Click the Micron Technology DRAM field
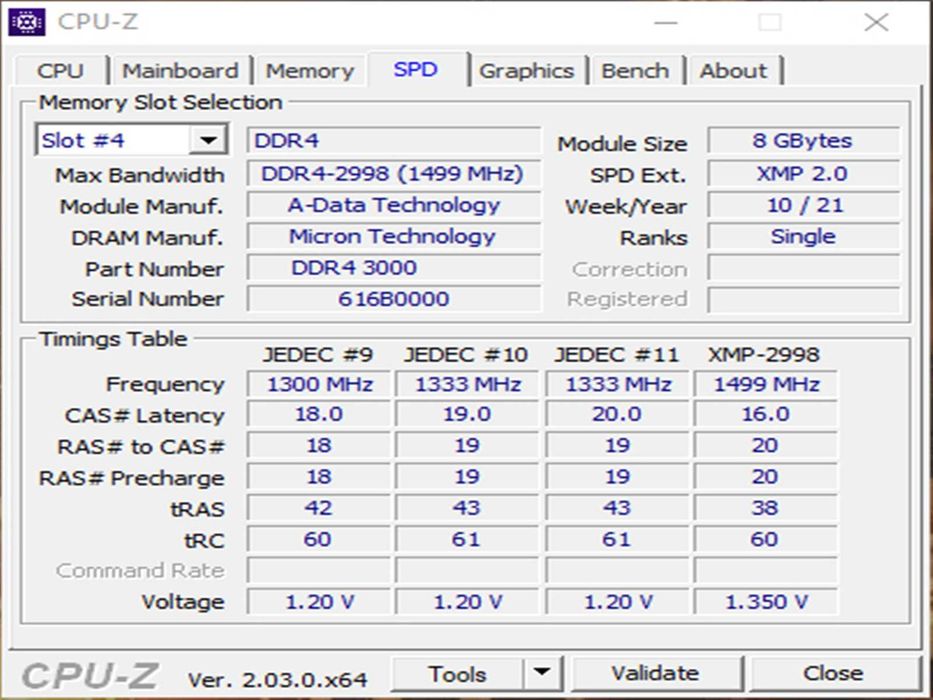 click(x=394, y=237)
